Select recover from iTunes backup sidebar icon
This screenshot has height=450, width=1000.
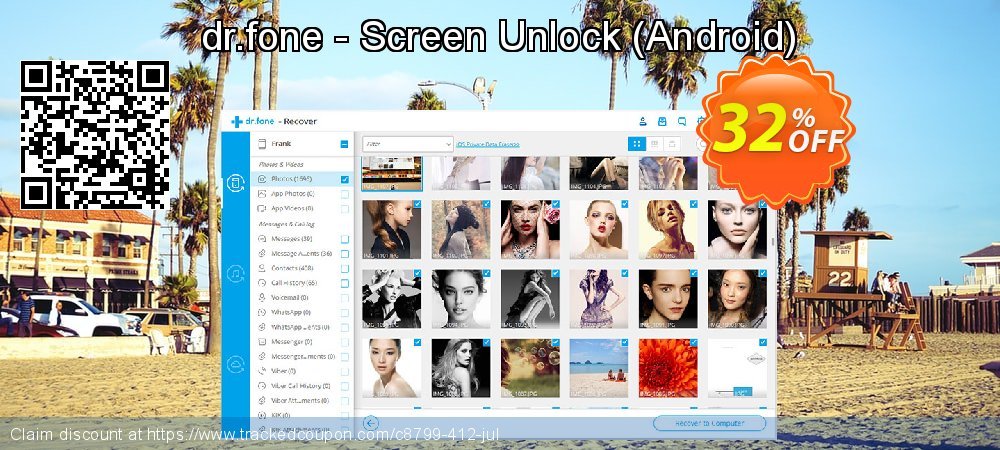coord(235,274)
